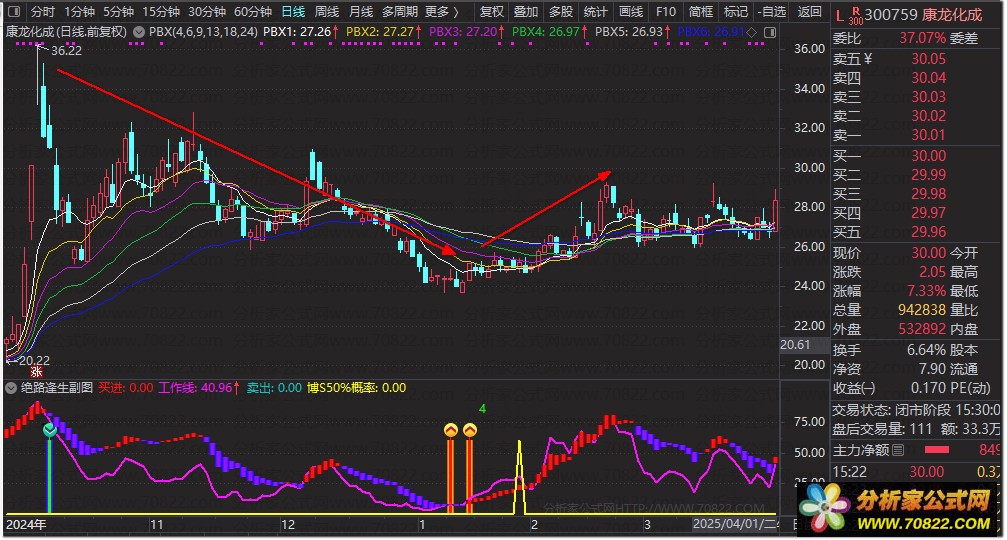Open the 多股 multi-stock view
1007x540 pixels.
point(561,12)
